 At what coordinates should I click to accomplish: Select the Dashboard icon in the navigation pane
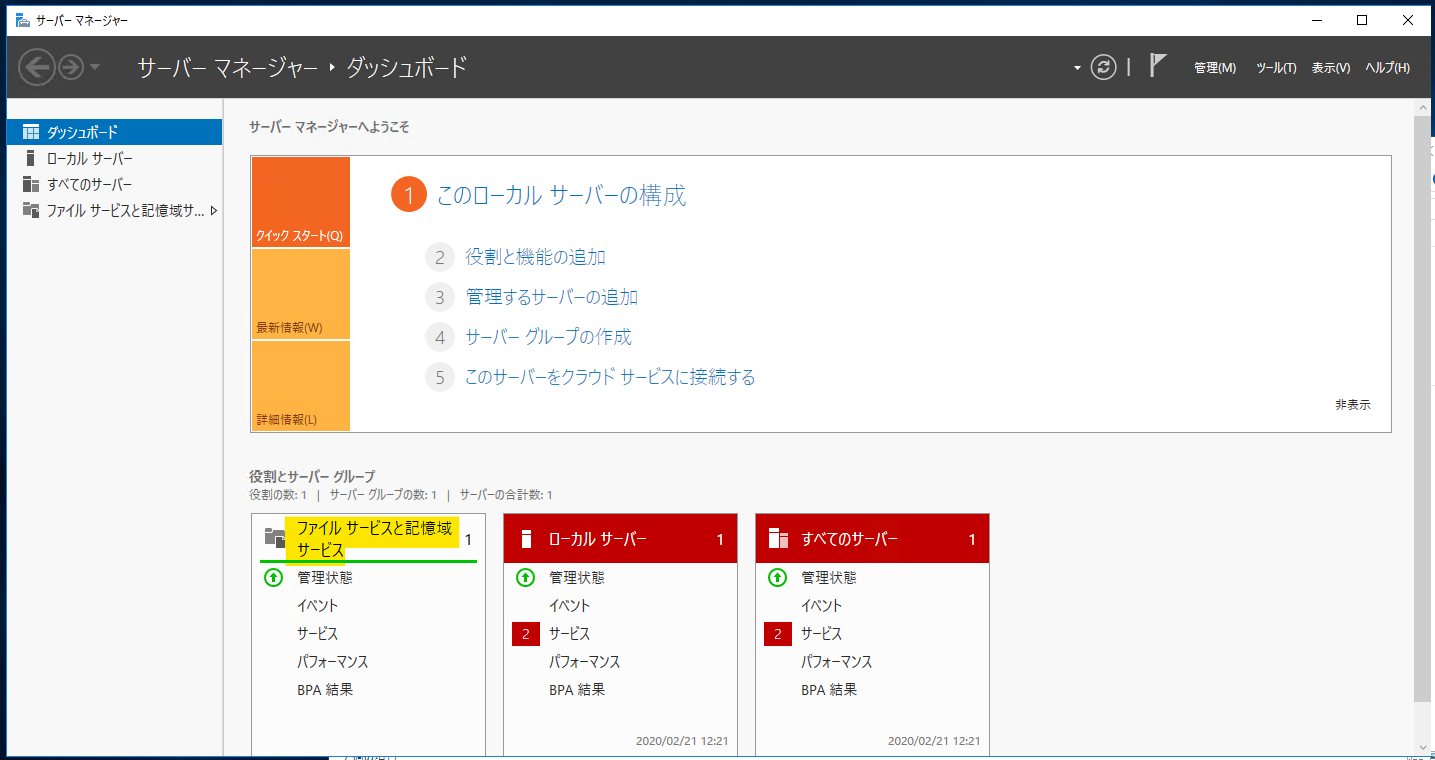30,131
